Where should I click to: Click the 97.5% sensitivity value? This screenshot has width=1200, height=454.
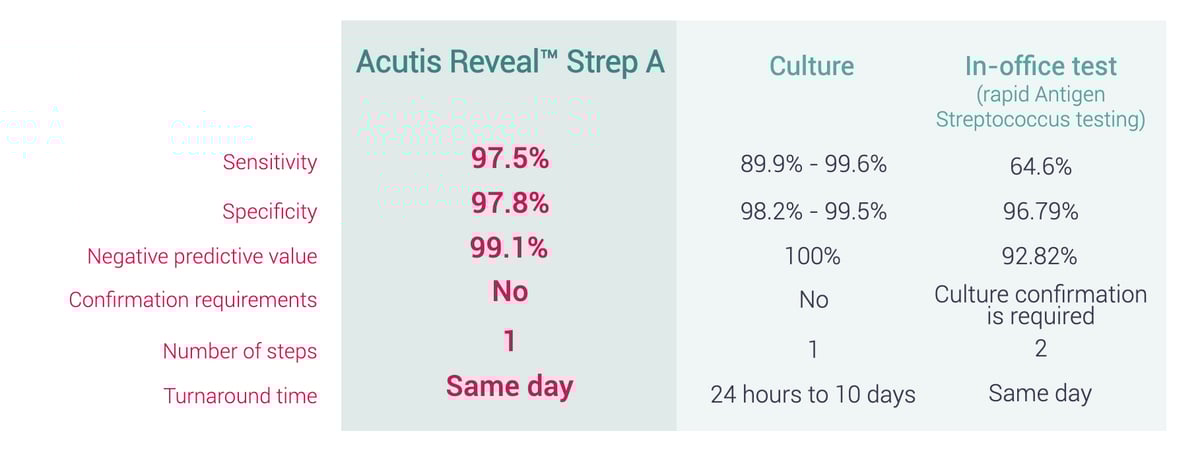pyautogui.click(x=510, y=159)
